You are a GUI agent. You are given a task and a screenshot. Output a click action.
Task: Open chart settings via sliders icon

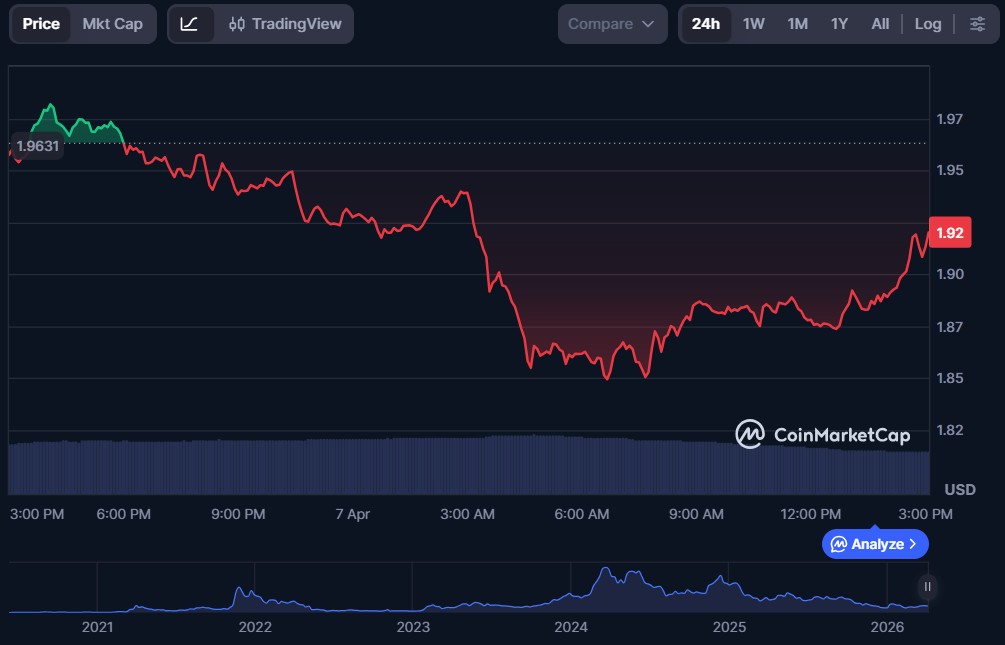click(x=977, y=23)
